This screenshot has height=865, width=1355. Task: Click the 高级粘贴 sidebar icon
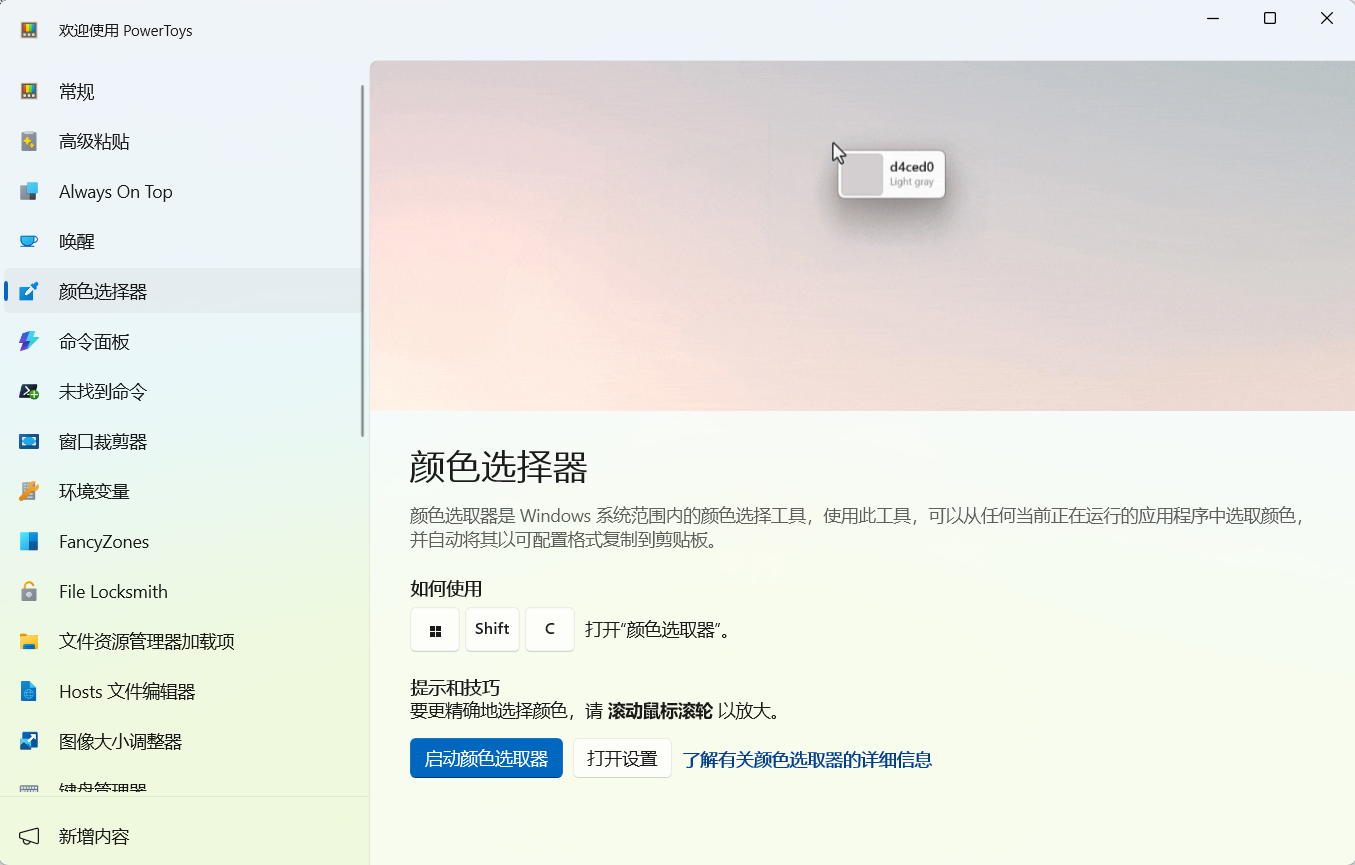click(29, 142)
